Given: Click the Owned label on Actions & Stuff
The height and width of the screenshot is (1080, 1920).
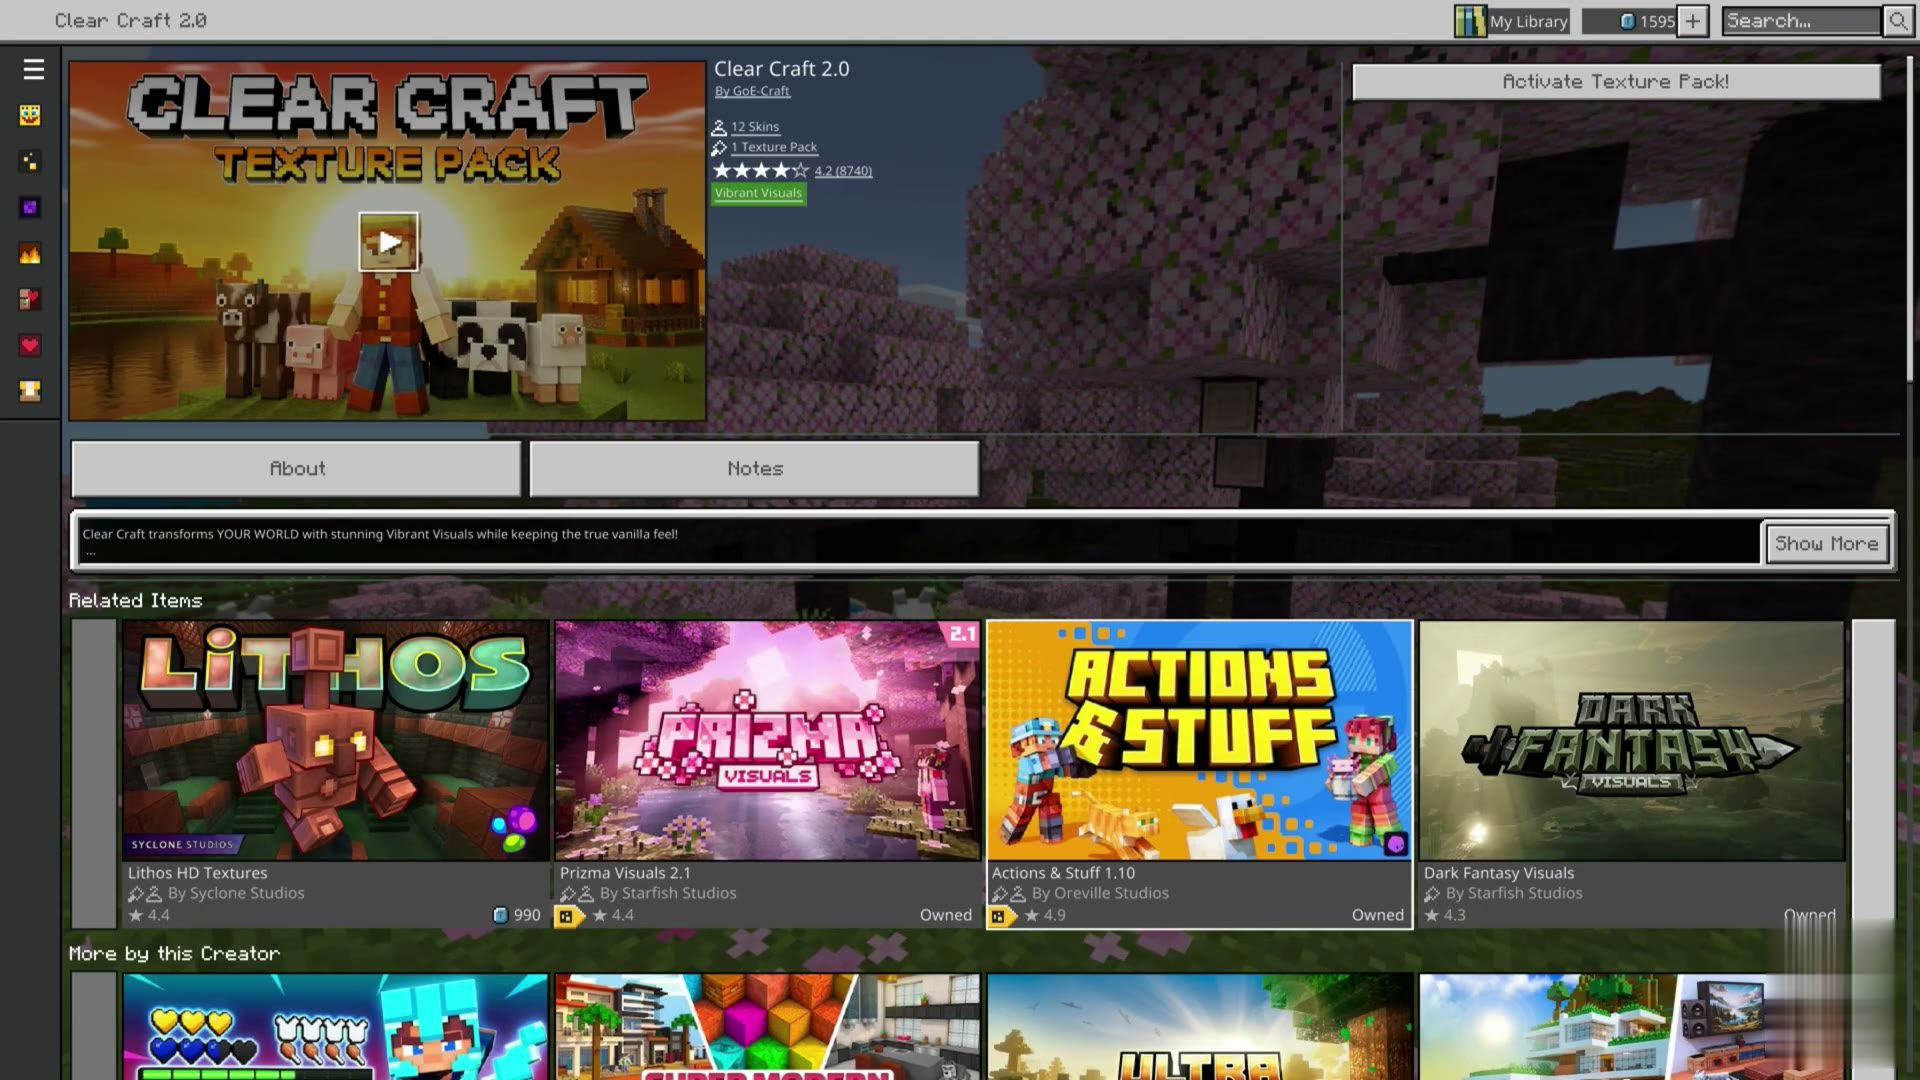Looking at the screenshot, I should tap(1377, 915).
